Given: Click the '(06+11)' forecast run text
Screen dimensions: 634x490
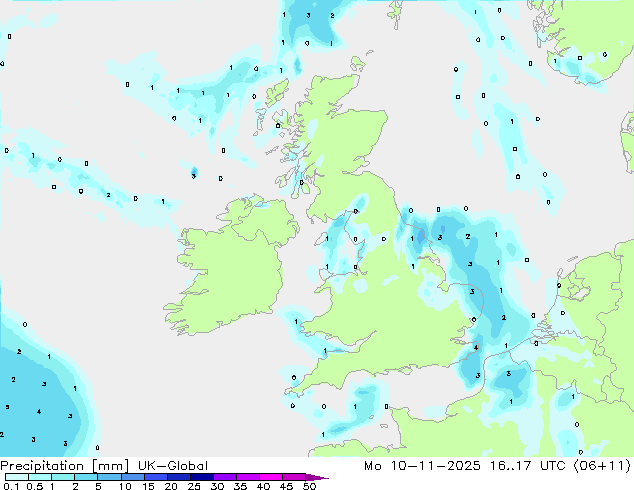Looking at the screenshot, I should 602,466.
